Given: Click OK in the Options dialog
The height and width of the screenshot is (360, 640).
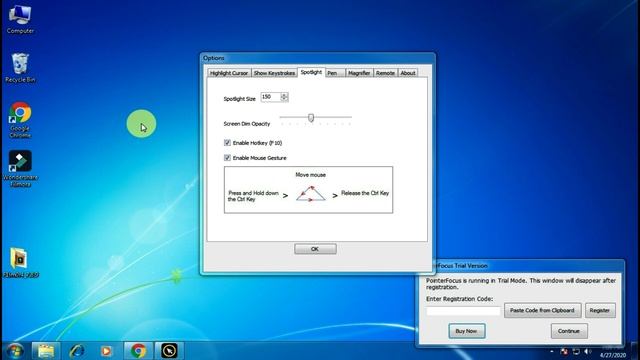Looking at the screenshot, I should (x=315, y=249).
